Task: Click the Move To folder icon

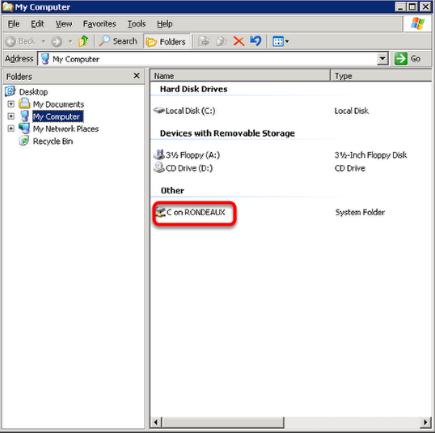Action: point(204,41)
